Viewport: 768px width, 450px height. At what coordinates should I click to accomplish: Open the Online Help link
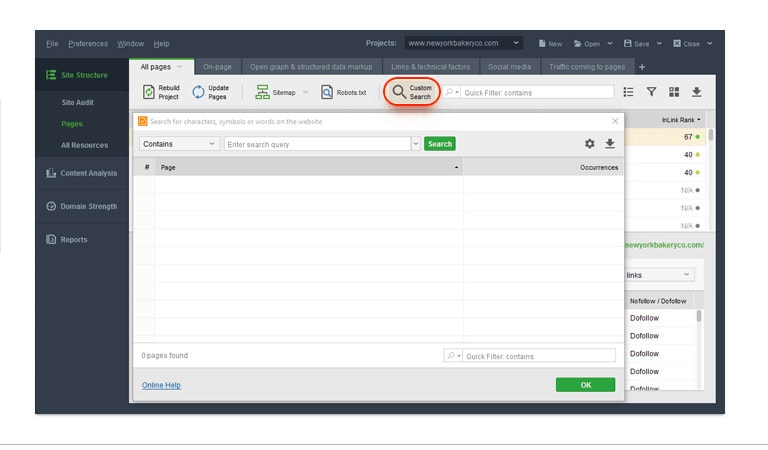pos(161,385)
